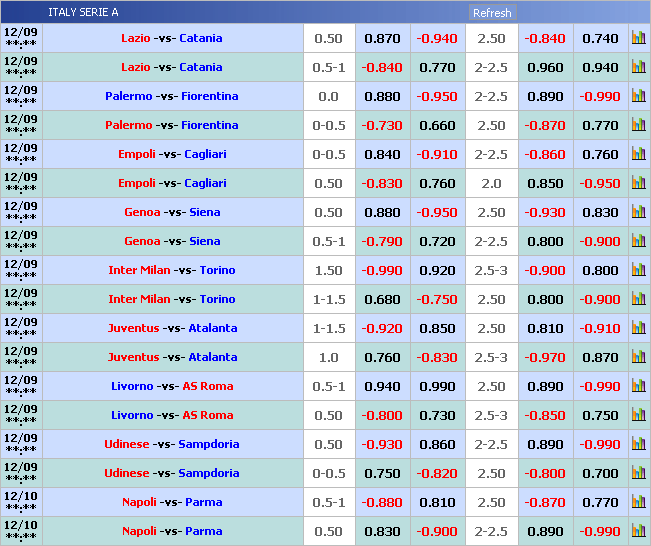Image resolution: width=651 pixels, height=546 pixels.
Task: Open chart icon for Palermo-Fiorentina 0.0 handicap row
Action: pos(638,96)
